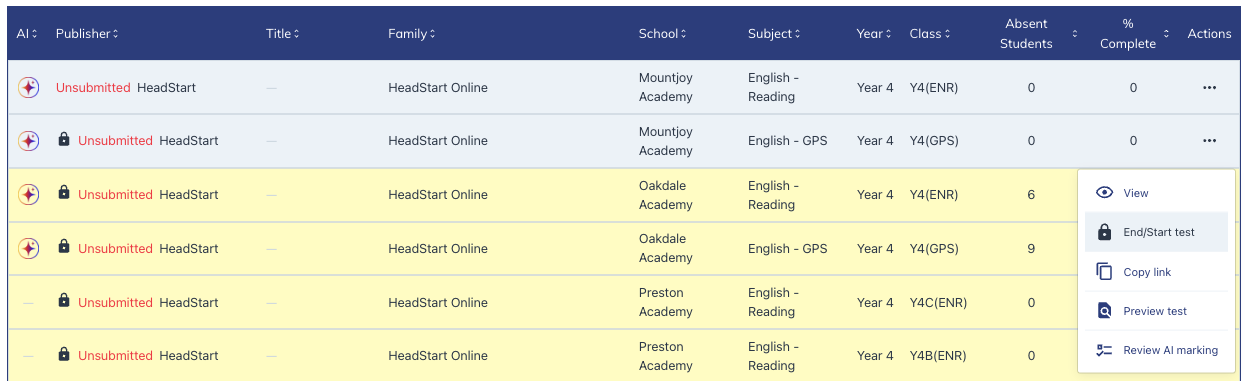
Task: Click the AI sparkle icon for Mountjoy English Reading row
Action: 29,88
